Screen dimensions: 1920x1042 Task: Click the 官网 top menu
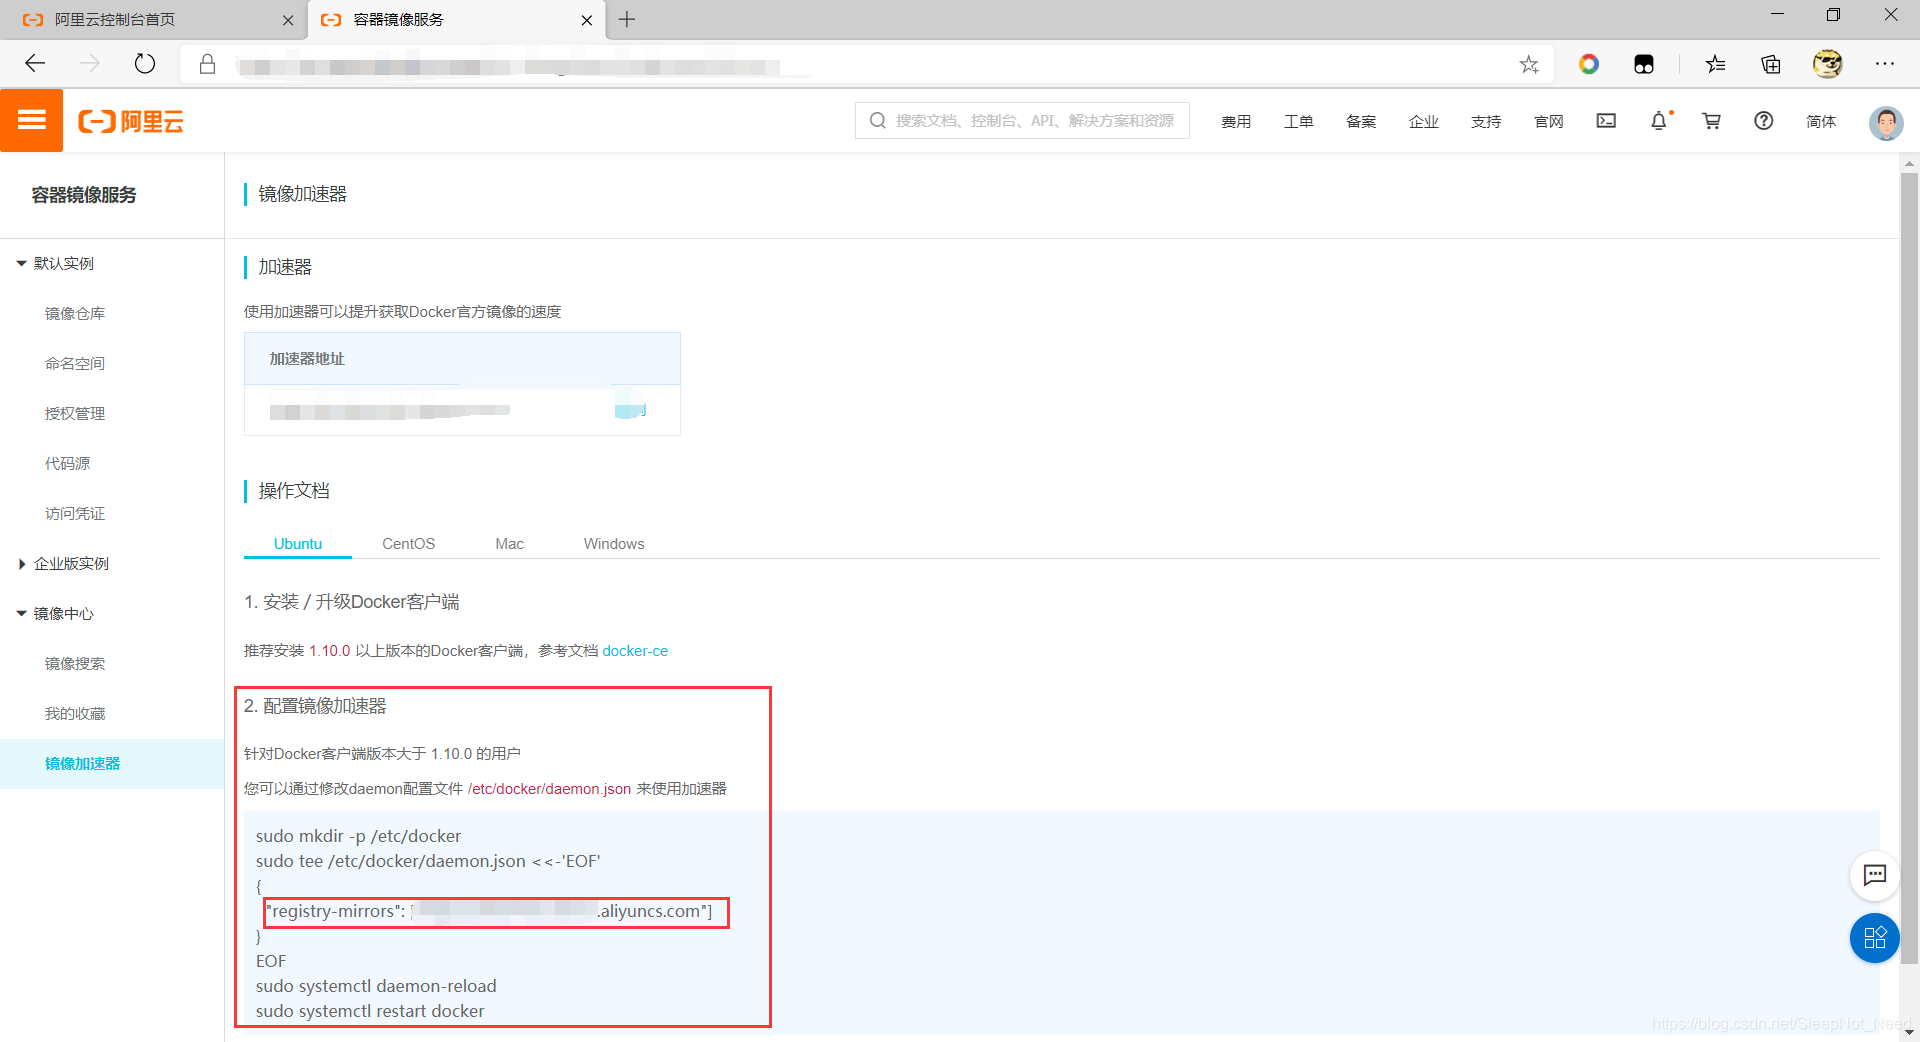coord(1548,121)
